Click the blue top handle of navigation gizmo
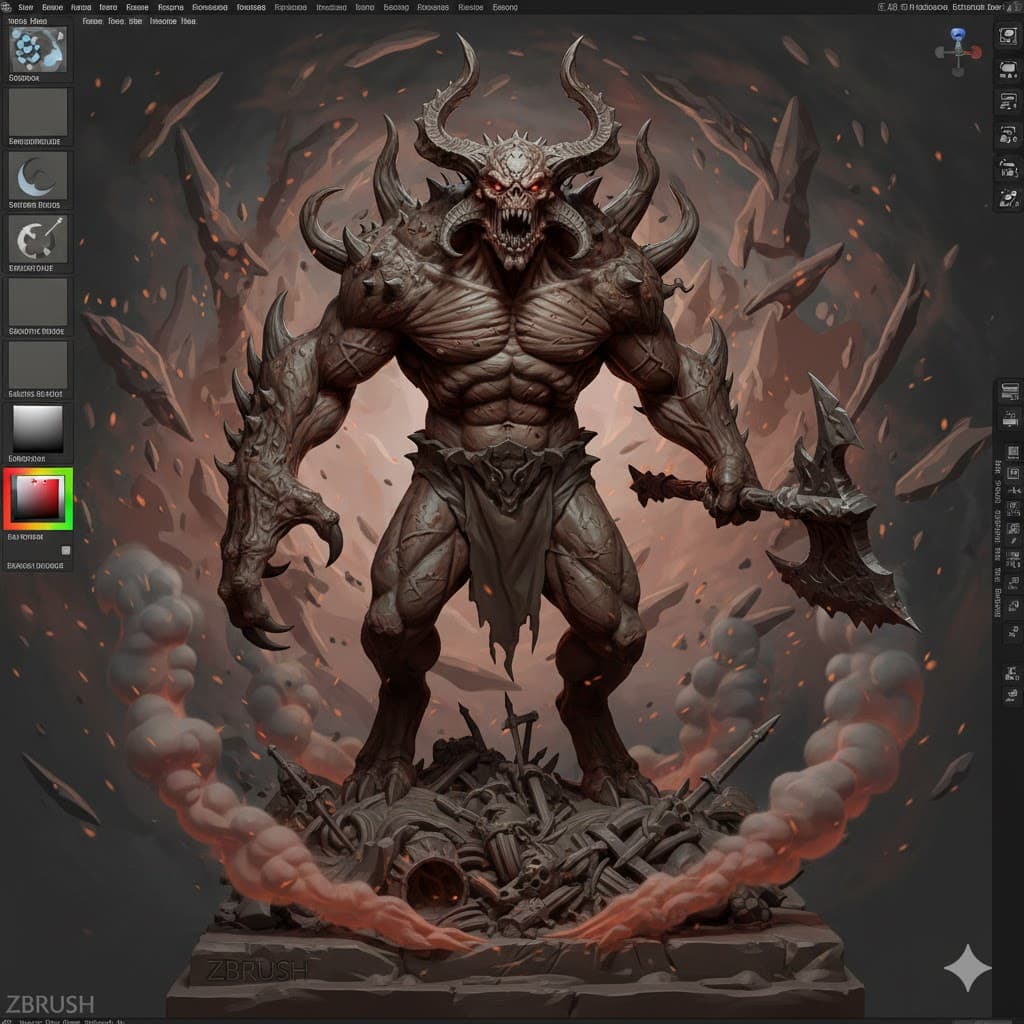 point(958,34)
